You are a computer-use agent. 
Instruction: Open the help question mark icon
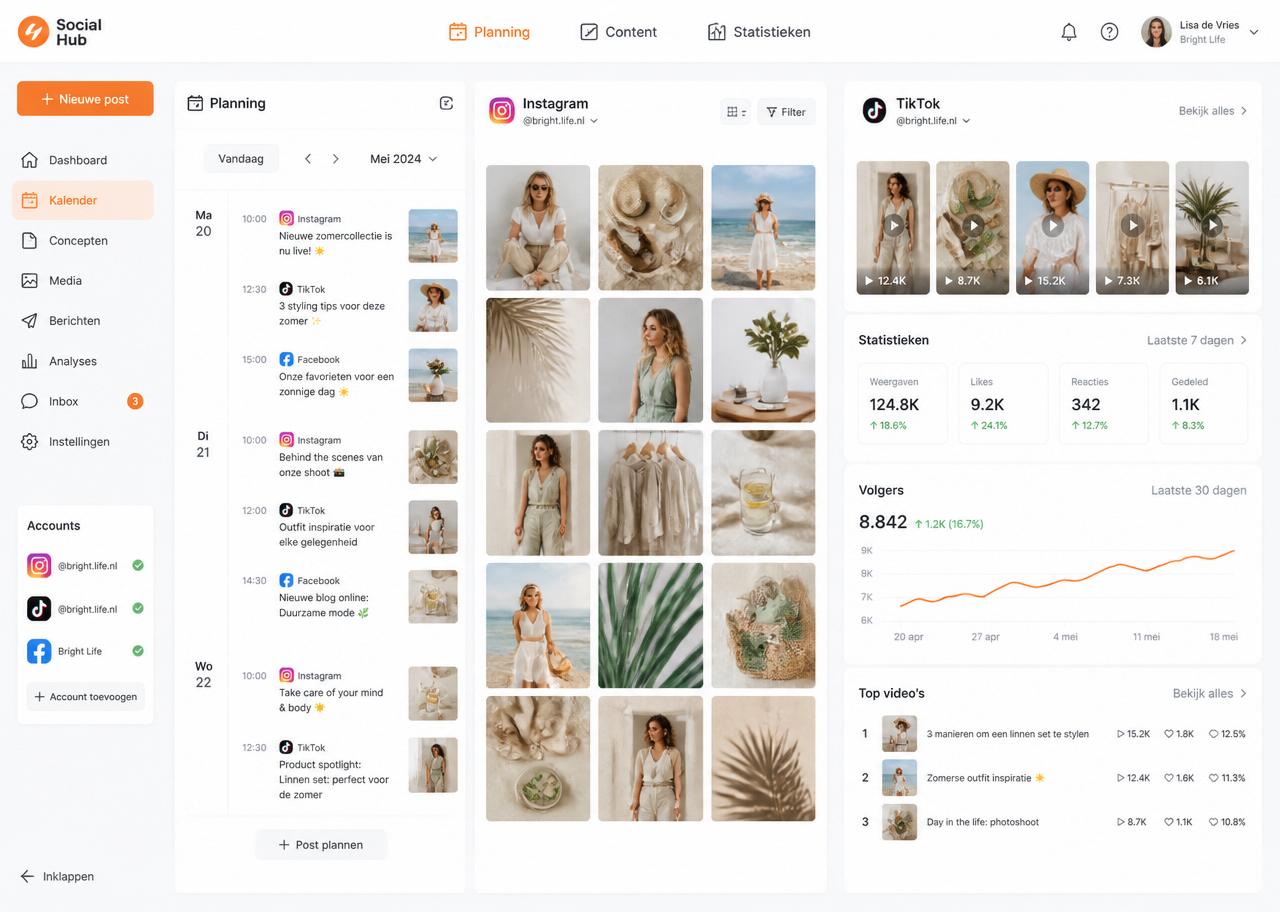coord(1109,32)
